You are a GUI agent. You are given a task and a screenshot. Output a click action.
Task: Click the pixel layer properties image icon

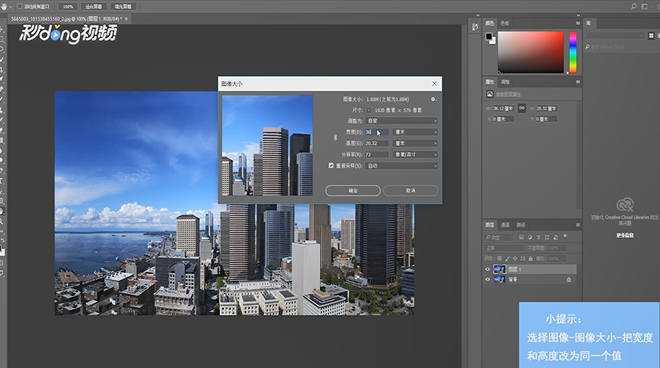(490, 94)
